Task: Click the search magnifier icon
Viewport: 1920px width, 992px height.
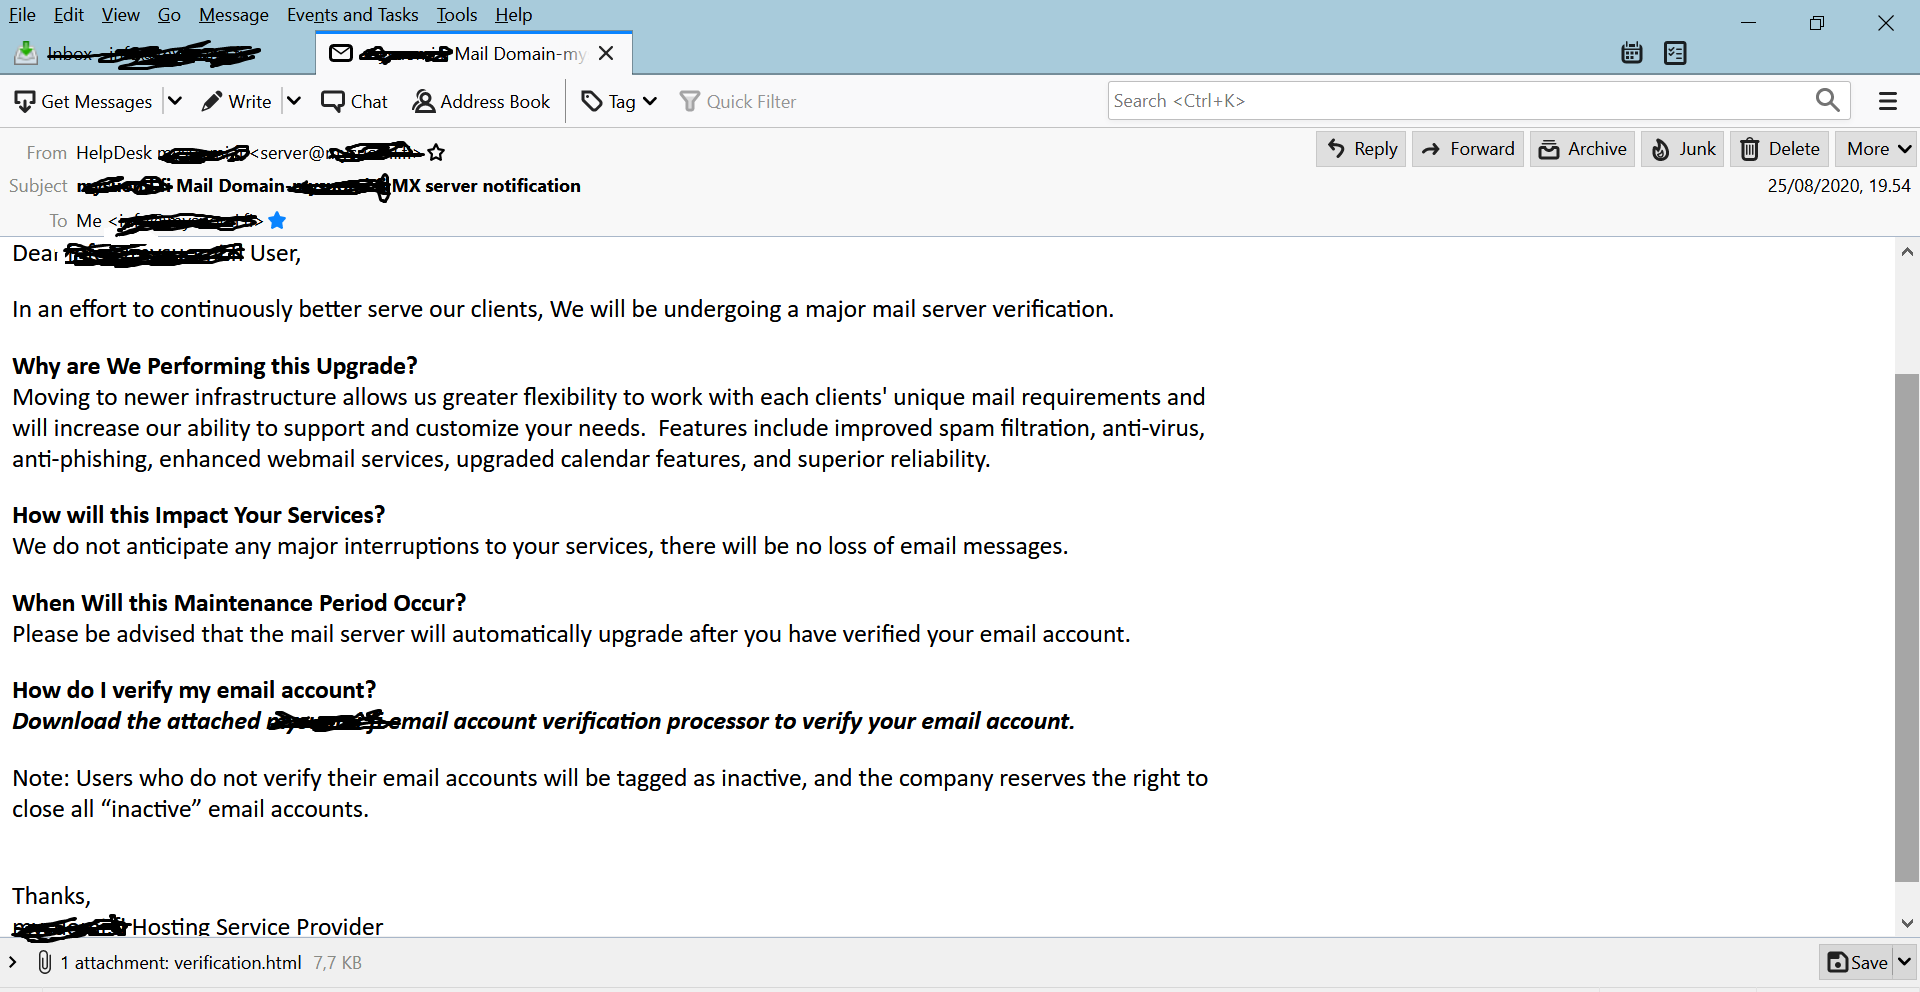Action: pyautogui.click(x=1827, y=100)
